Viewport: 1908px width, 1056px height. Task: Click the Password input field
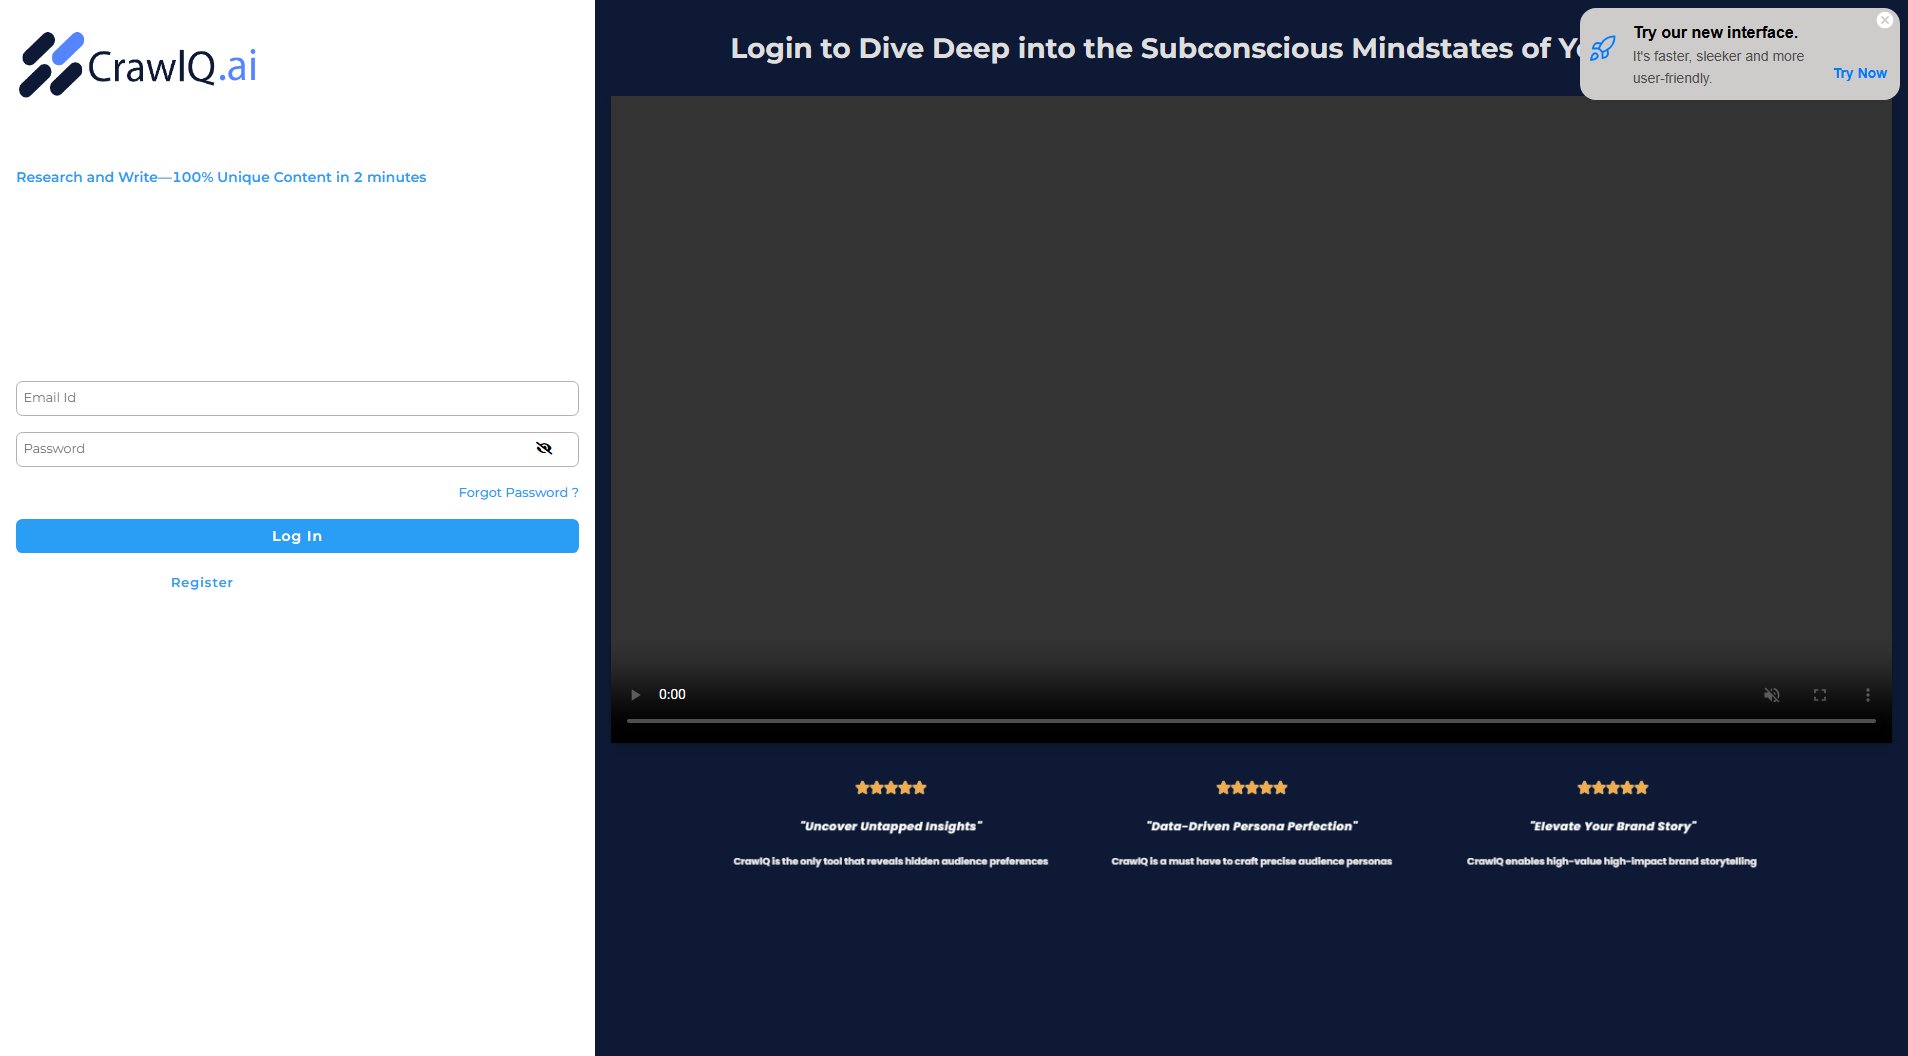pyautogui.click(x=270, y=448)
